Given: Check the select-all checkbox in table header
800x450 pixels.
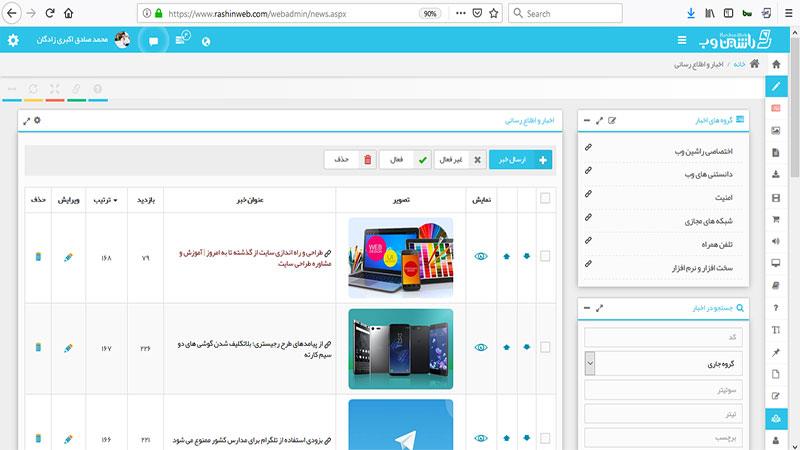Looking at the screenshot, I should click(x=545, y=199).
